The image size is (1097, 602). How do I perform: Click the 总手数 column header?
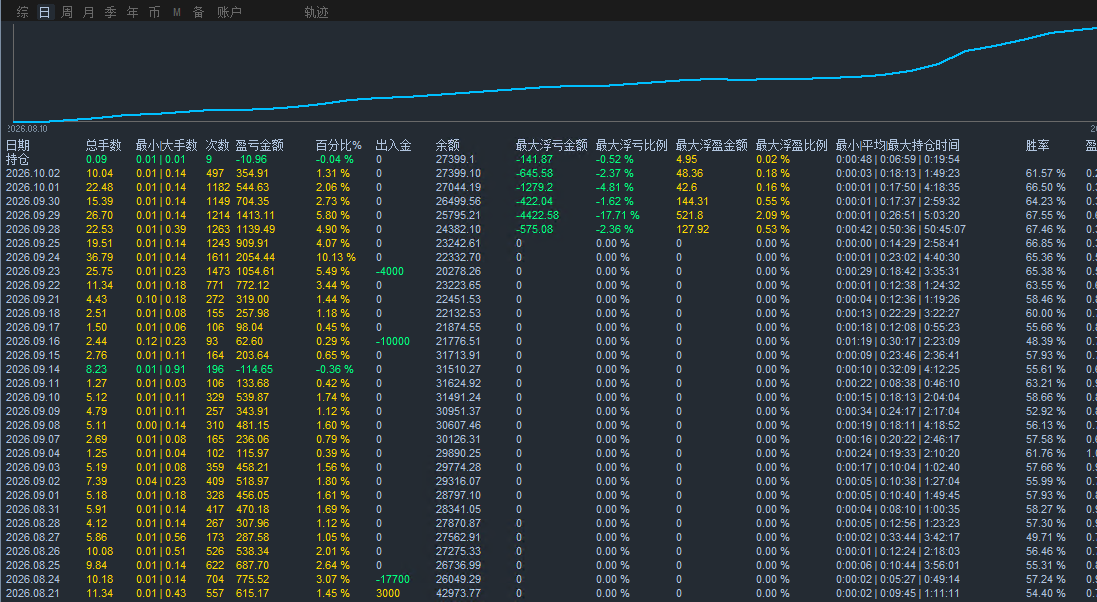click(x=104, y=146)
